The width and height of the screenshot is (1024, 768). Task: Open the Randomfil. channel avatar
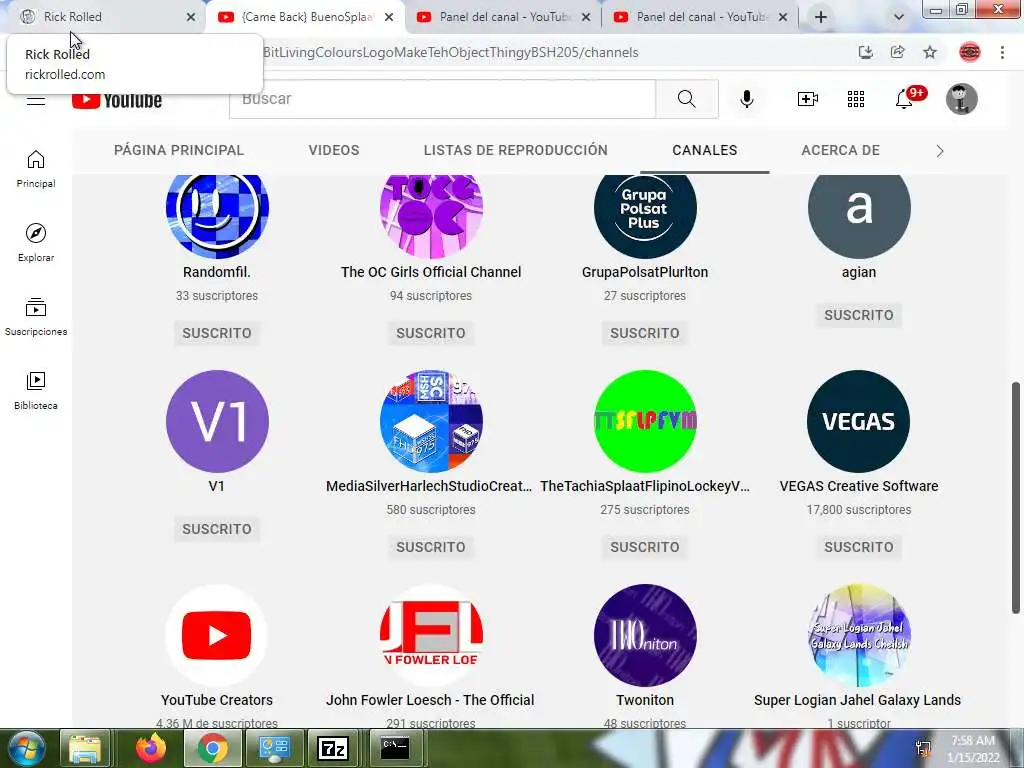217,216
